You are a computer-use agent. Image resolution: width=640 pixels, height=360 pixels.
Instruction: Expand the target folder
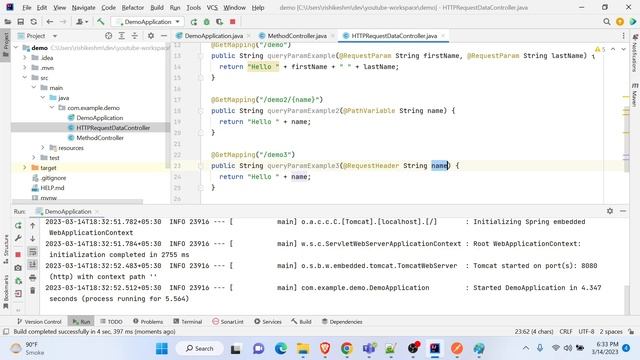click(x=25, y=168)
